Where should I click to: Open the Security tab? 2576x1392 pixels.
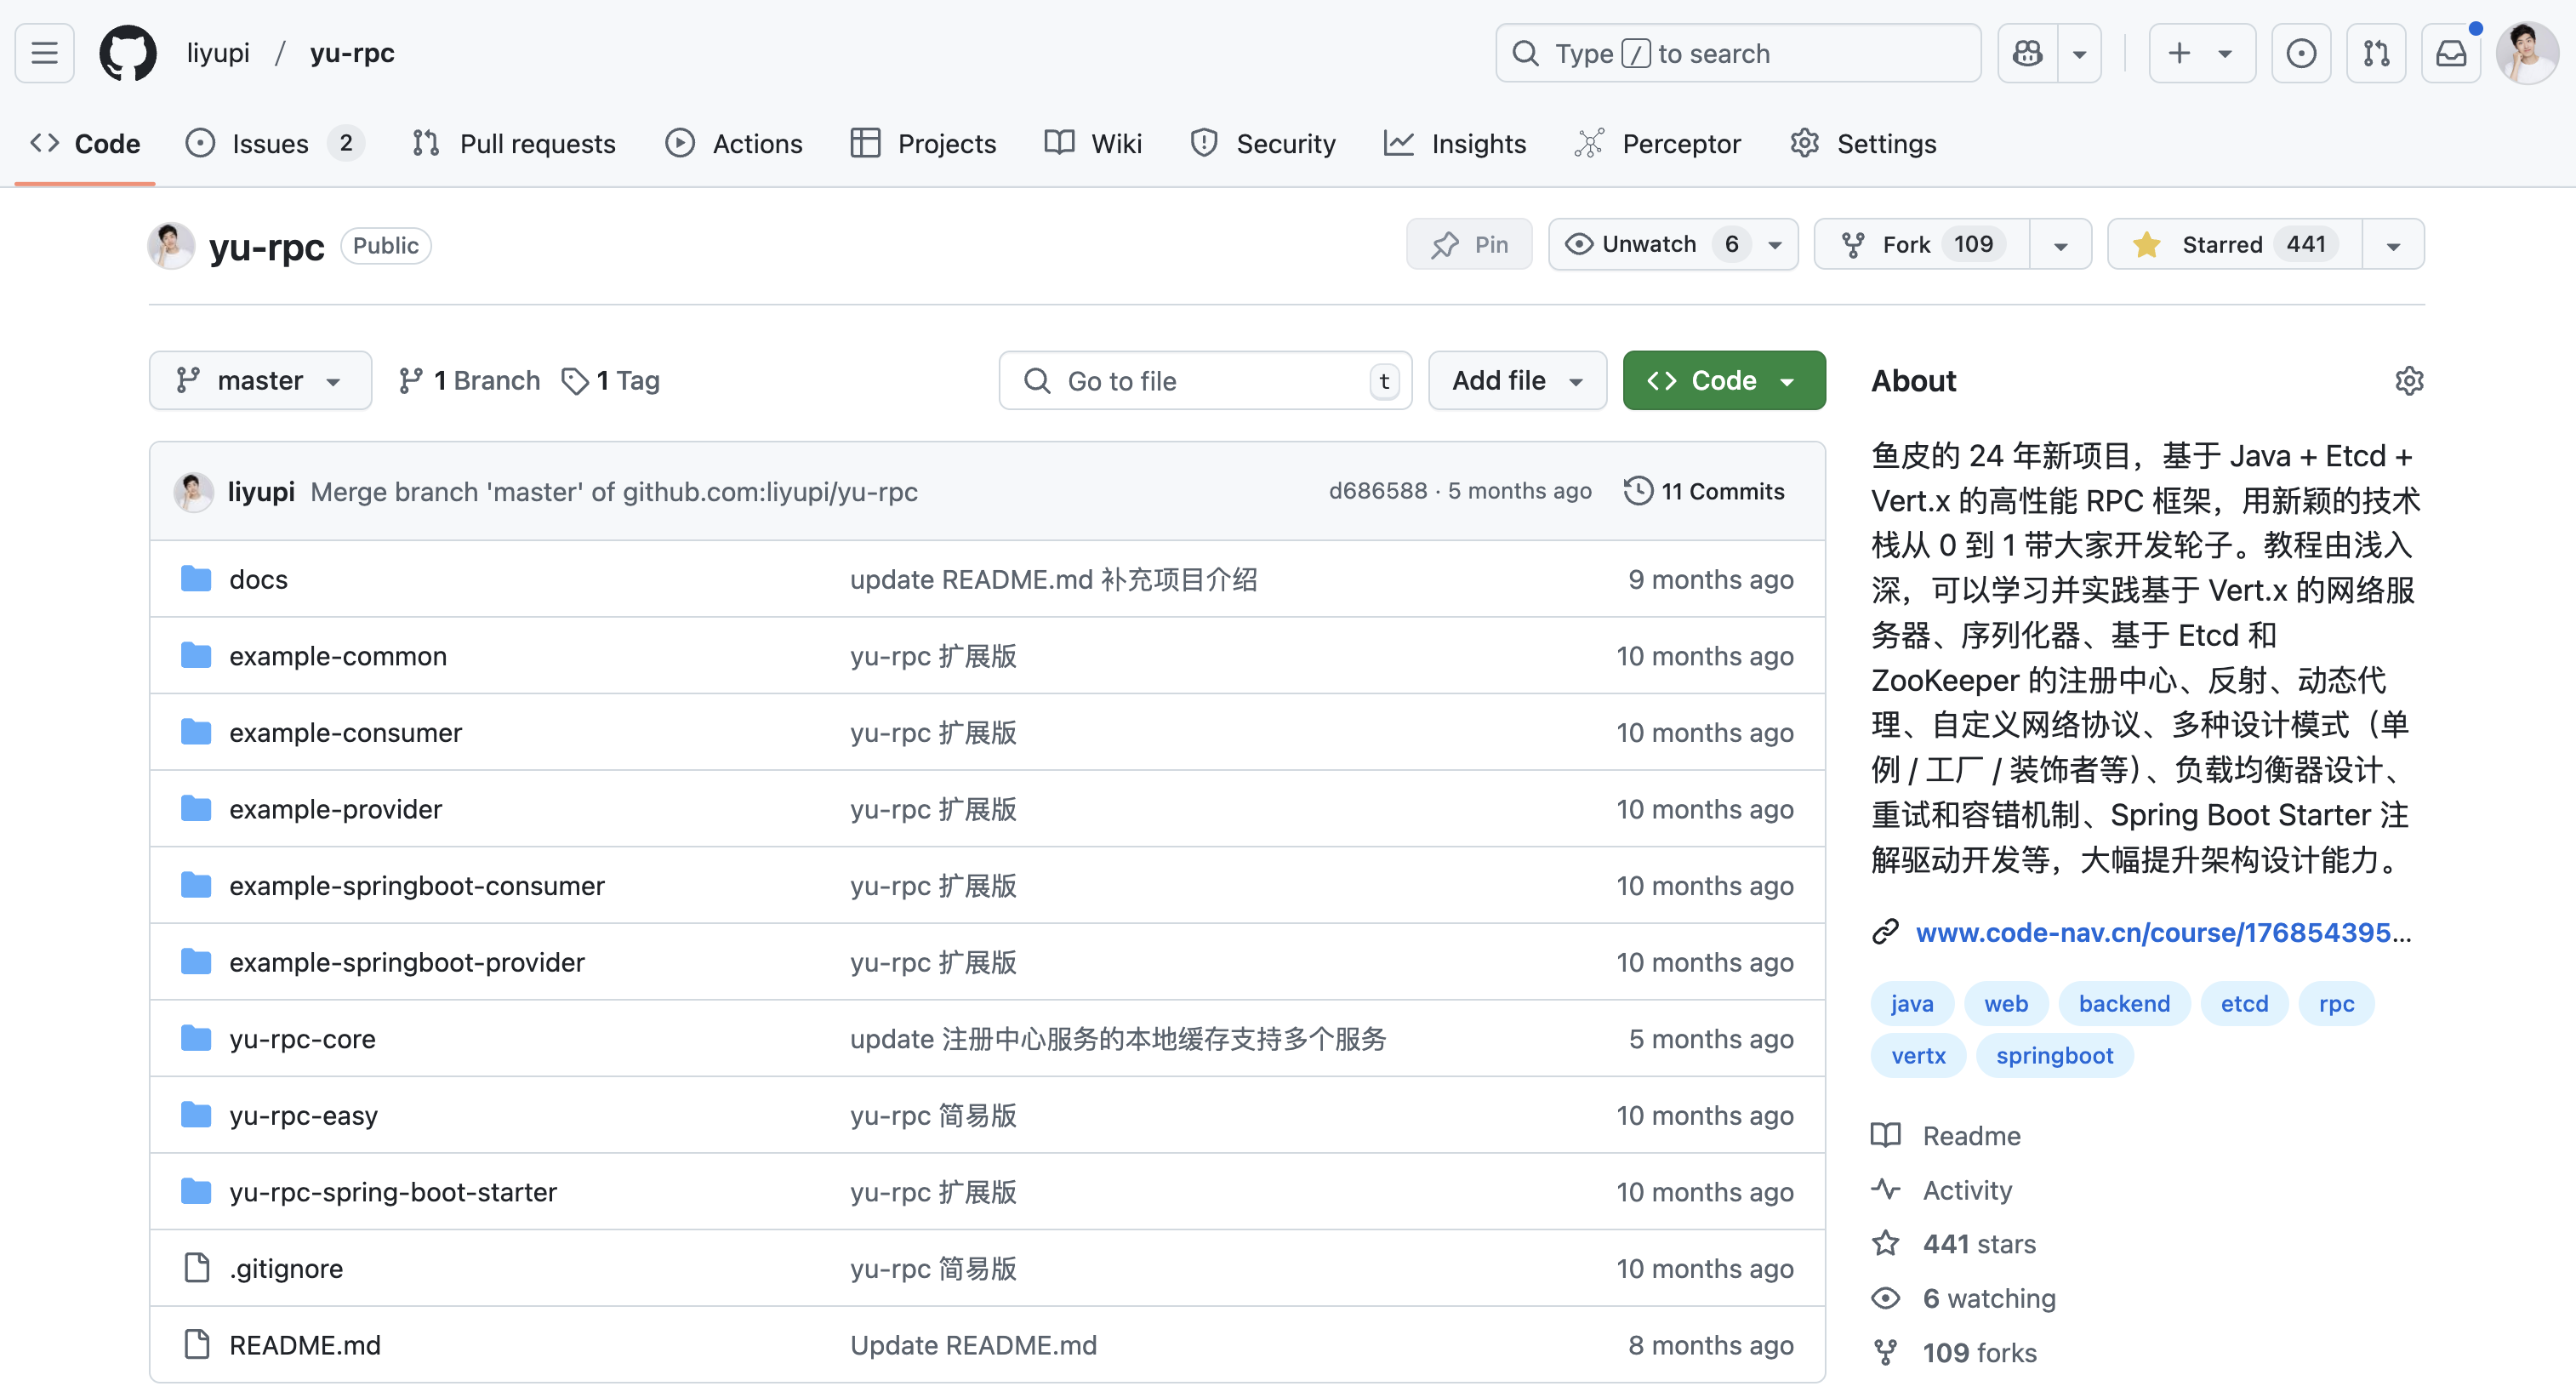pos(1263,143)
